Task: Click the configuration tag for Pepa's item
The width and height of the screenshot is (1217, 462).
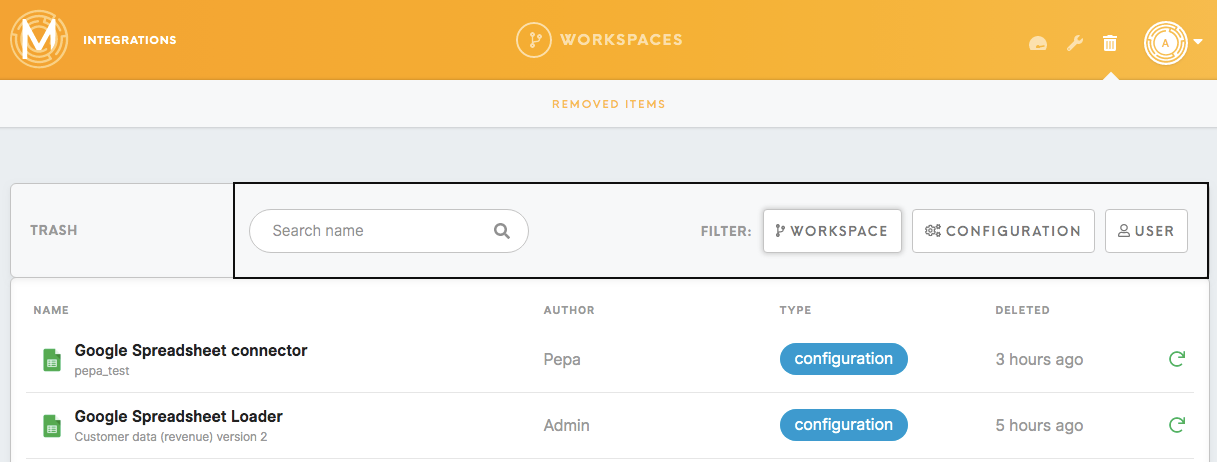Action: tap(843, 359)
